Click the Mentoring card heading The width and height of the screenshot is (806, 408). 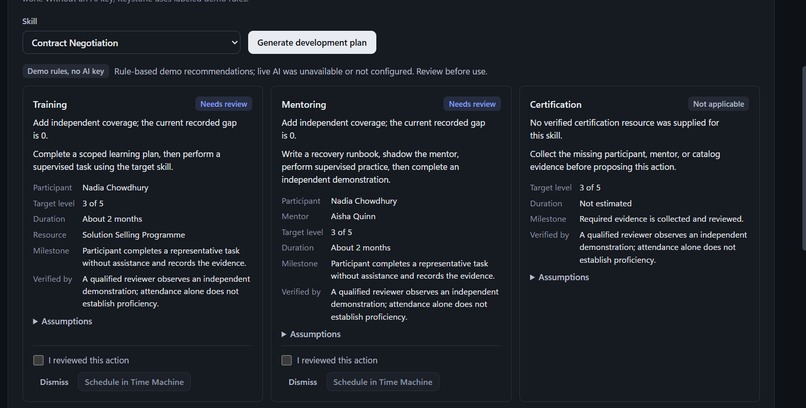click(x=304, y=104)
